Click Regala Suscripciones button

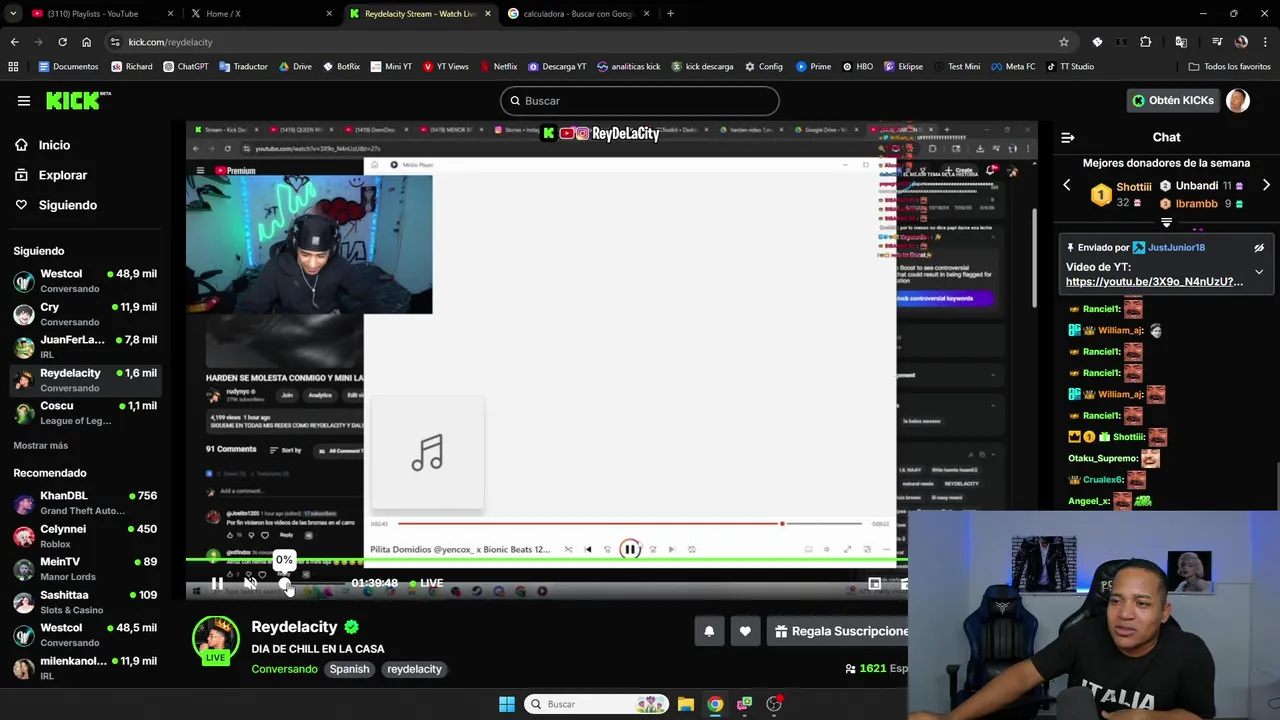pos(839,631)
